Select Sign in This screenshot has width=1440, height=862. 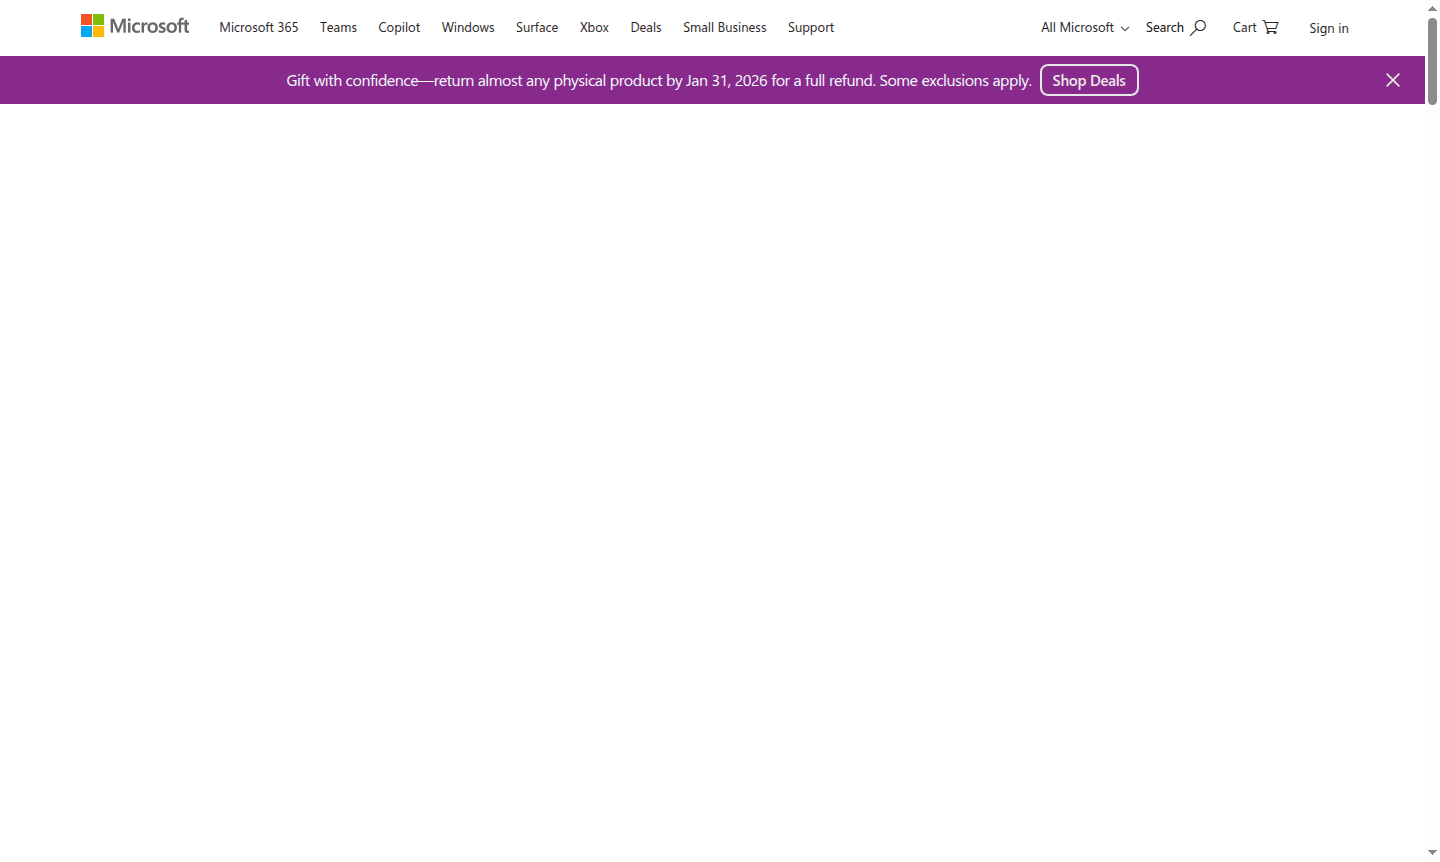1328,28
